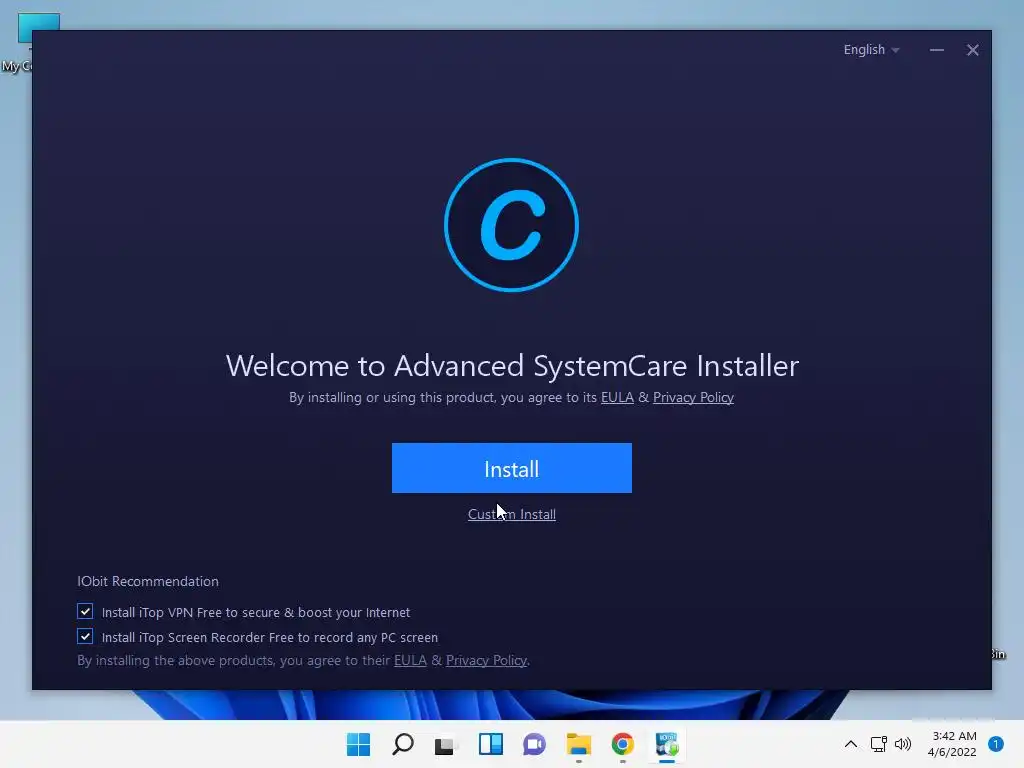1024x768 pixels.
Task: Click the Welcome to Advanced SystemCare Installer heading
Action: click(x=513, y=366)
